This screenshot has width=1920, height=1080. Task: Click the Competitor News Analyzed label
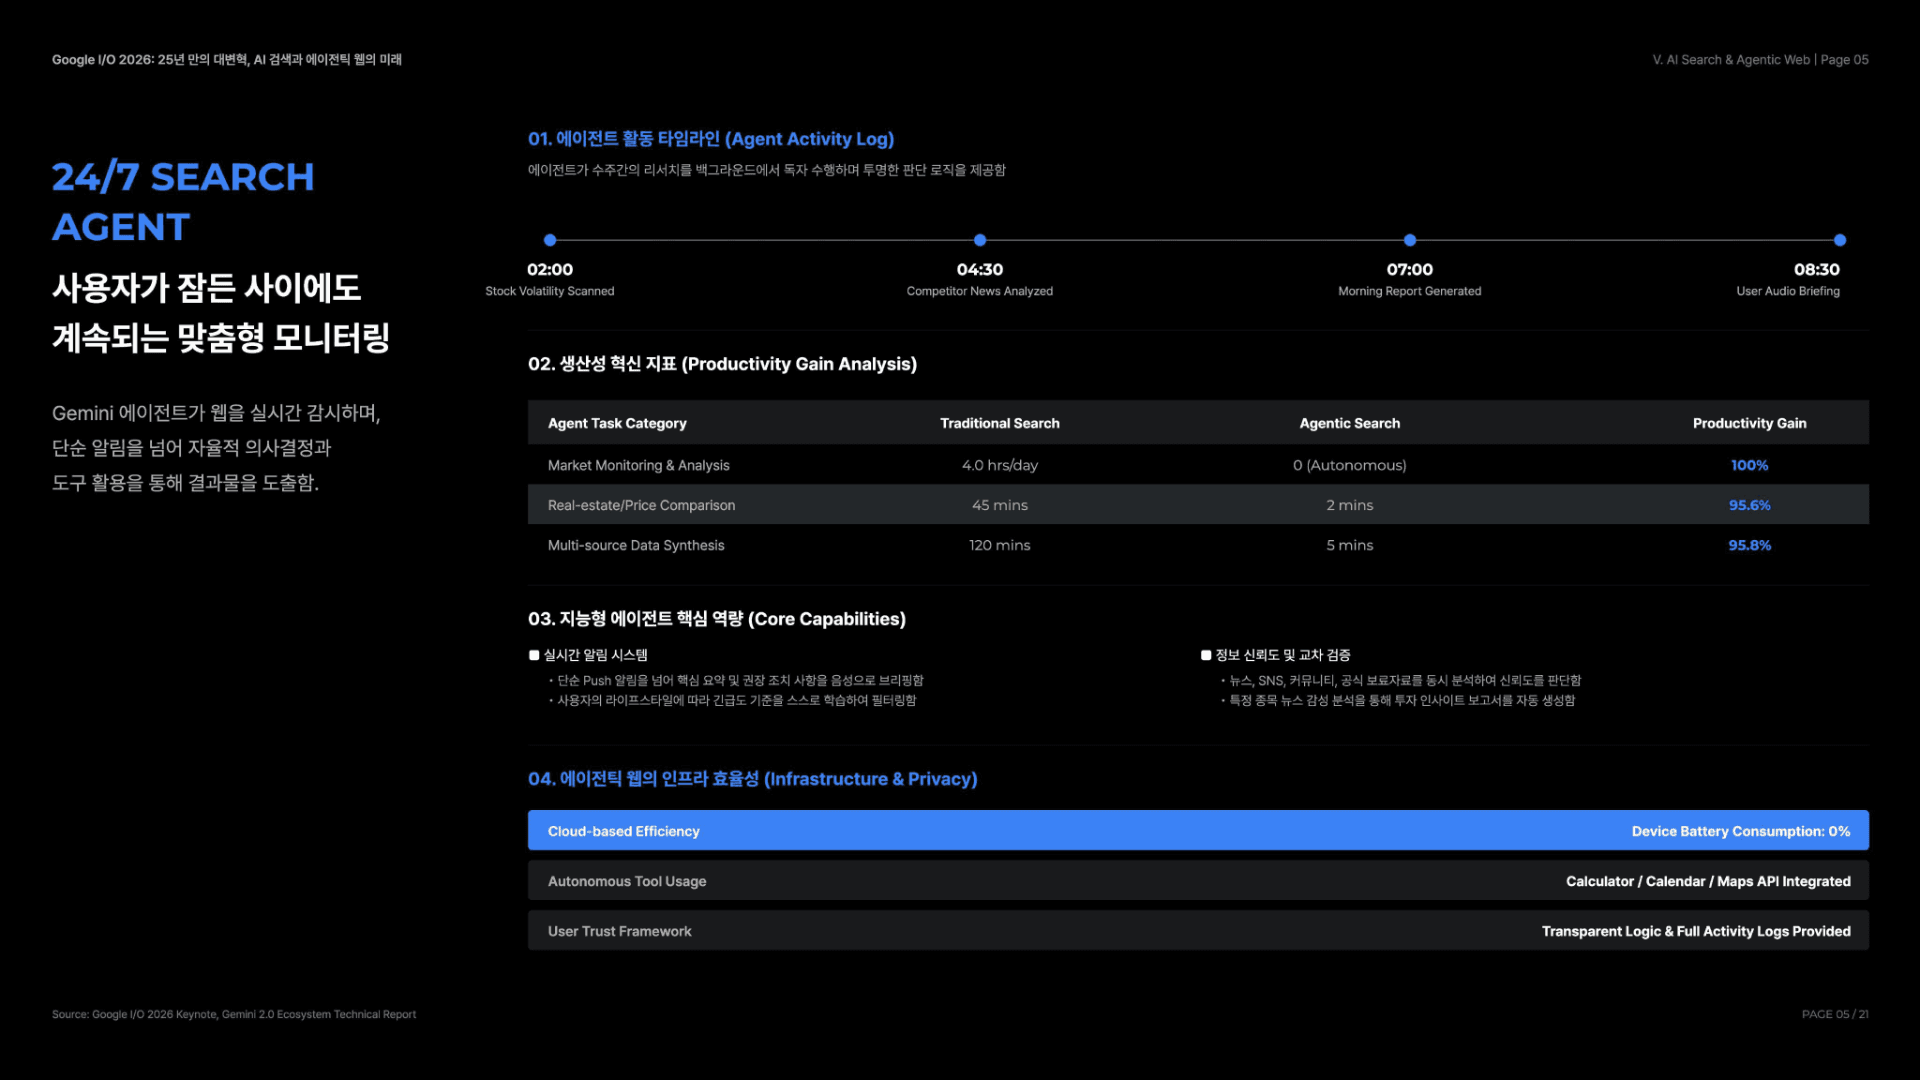point(980,291)
